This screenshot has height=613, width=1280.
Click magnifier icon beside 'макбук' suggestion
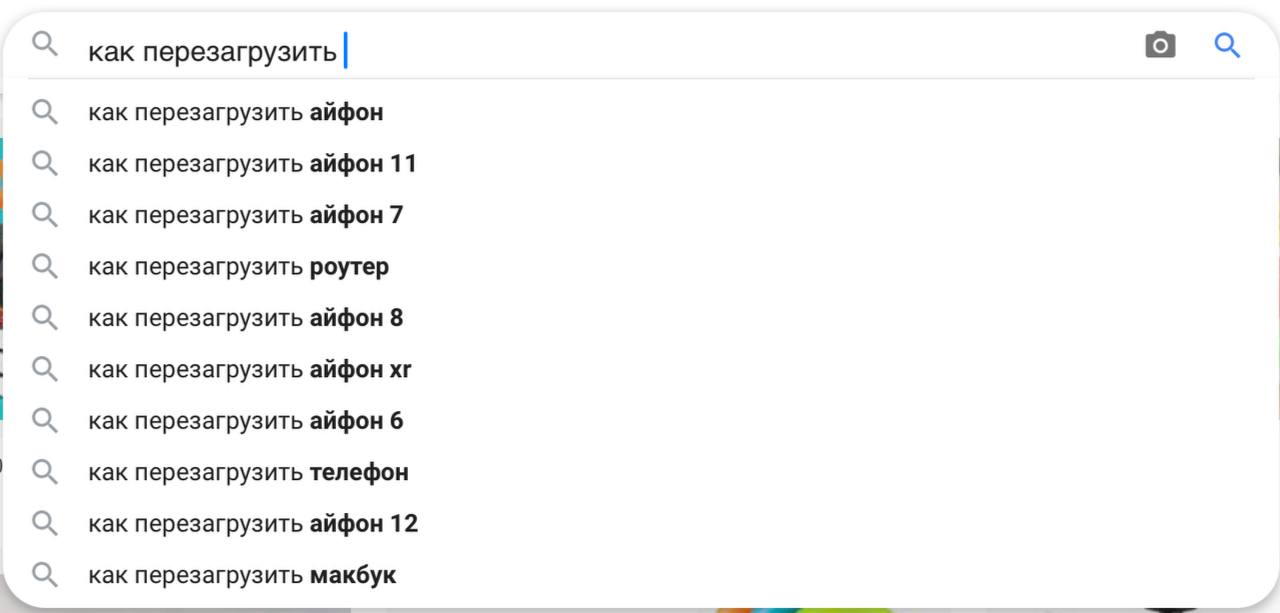coord(45,575)
